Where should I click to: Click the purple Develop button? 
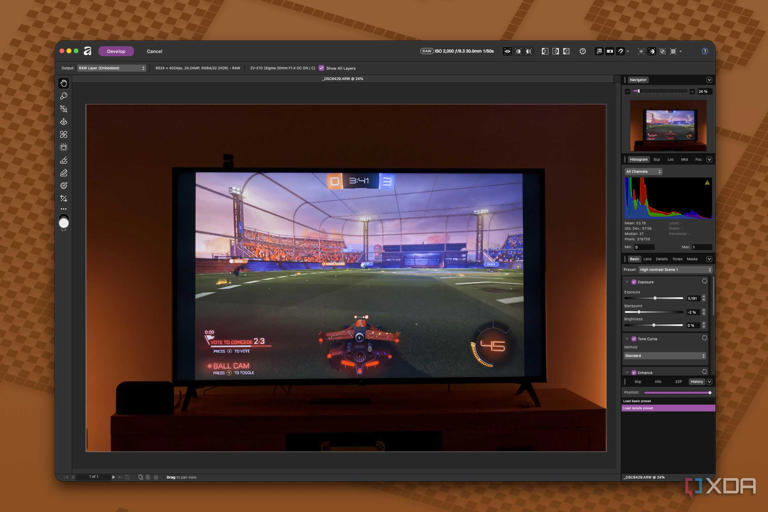116,51
